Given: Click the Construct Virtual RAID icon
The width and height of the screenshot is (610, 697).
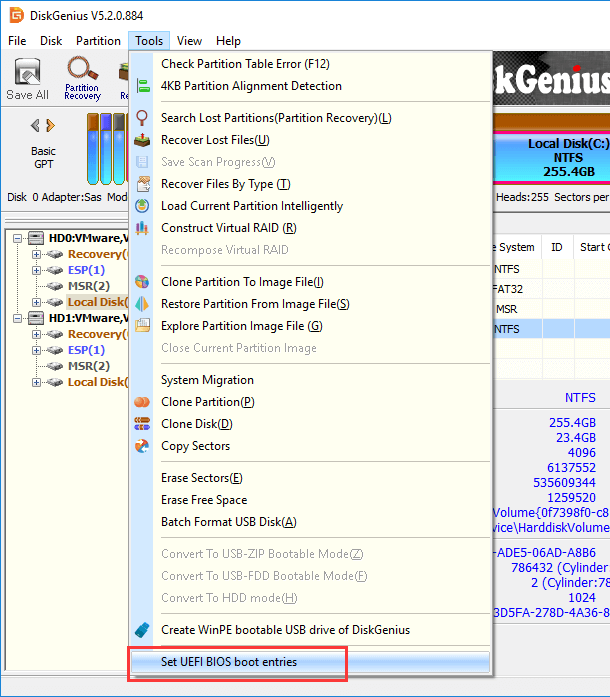Looking at the screenshot, I should (143, 228).
